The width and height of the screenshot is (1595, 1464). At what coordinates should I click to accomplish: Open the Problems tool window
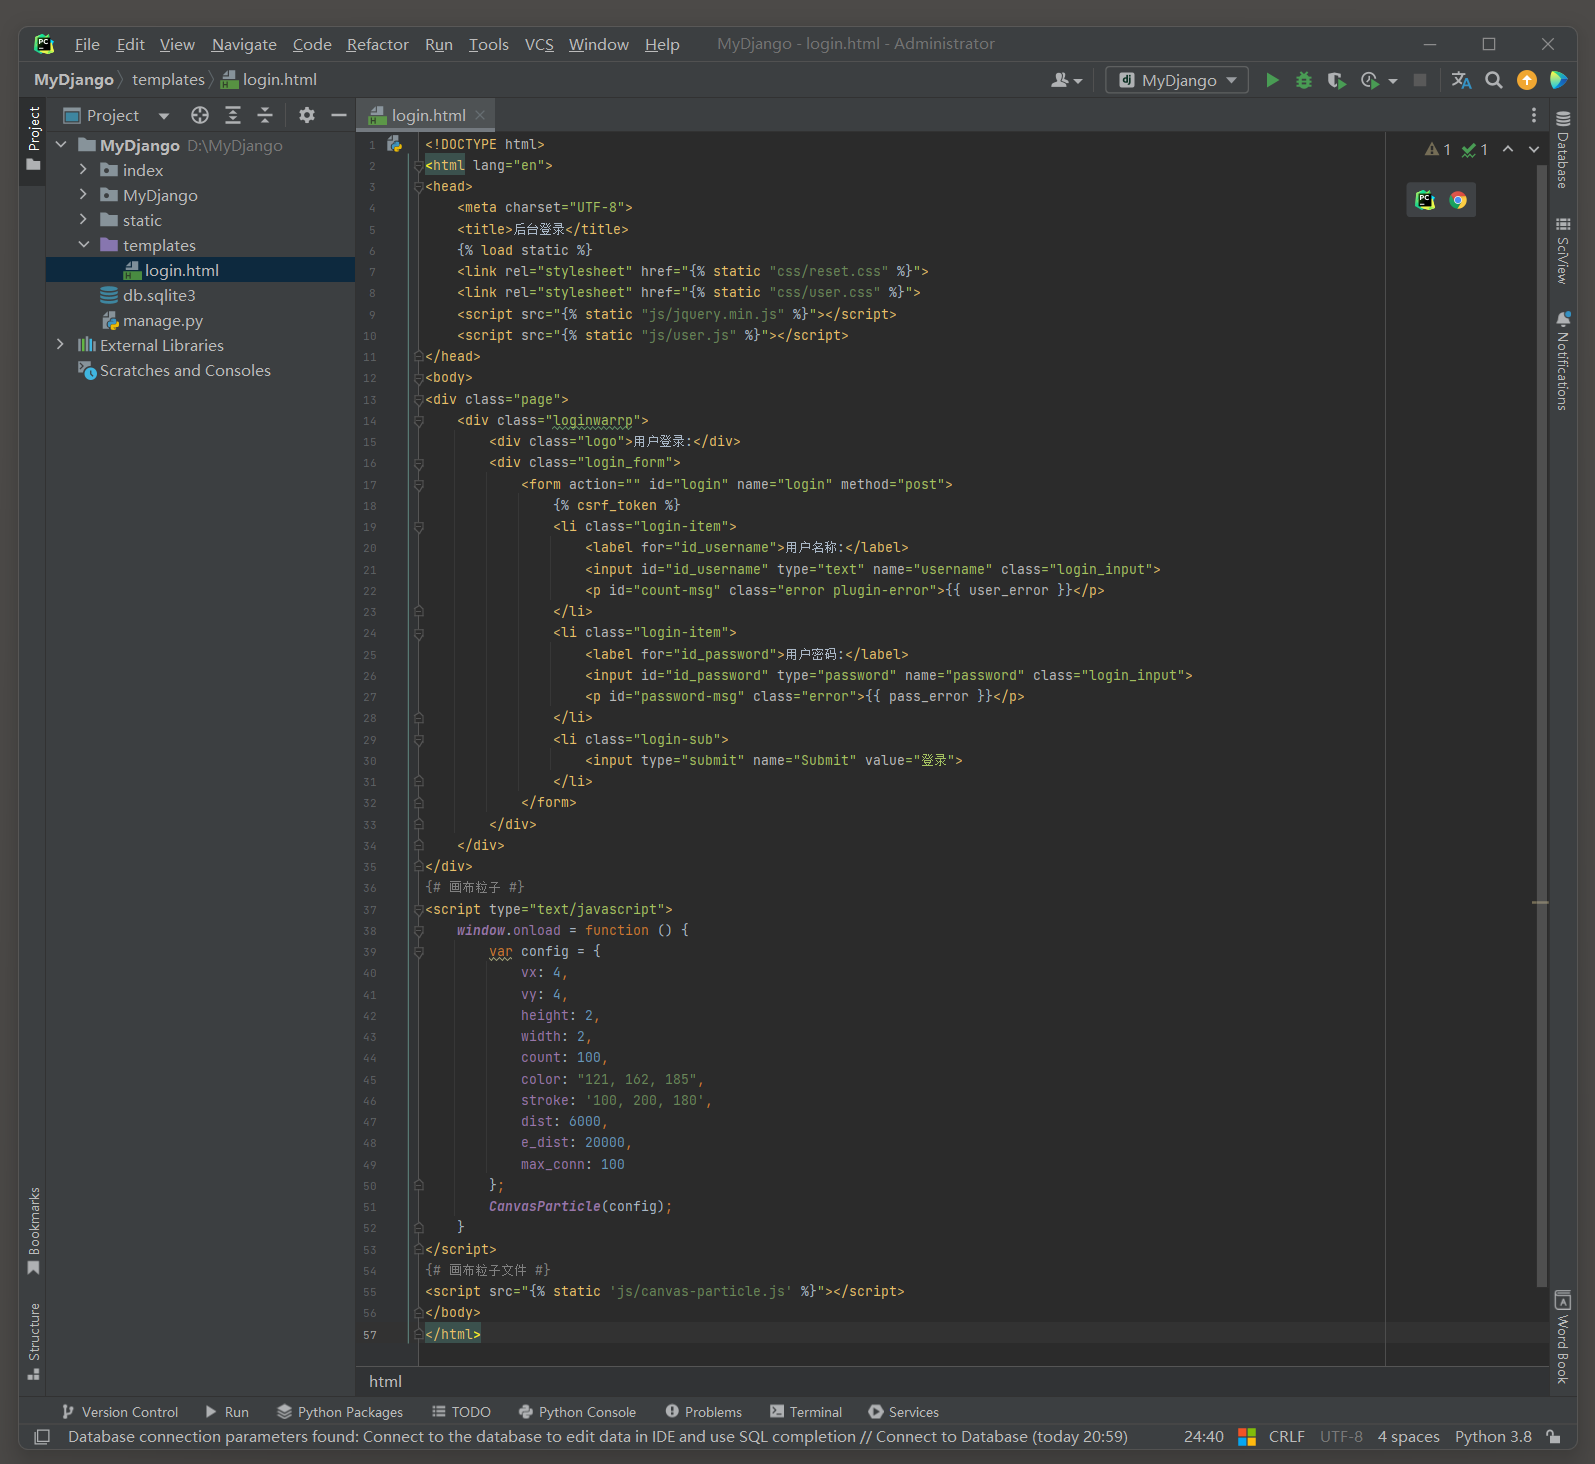pos(704,1412)
